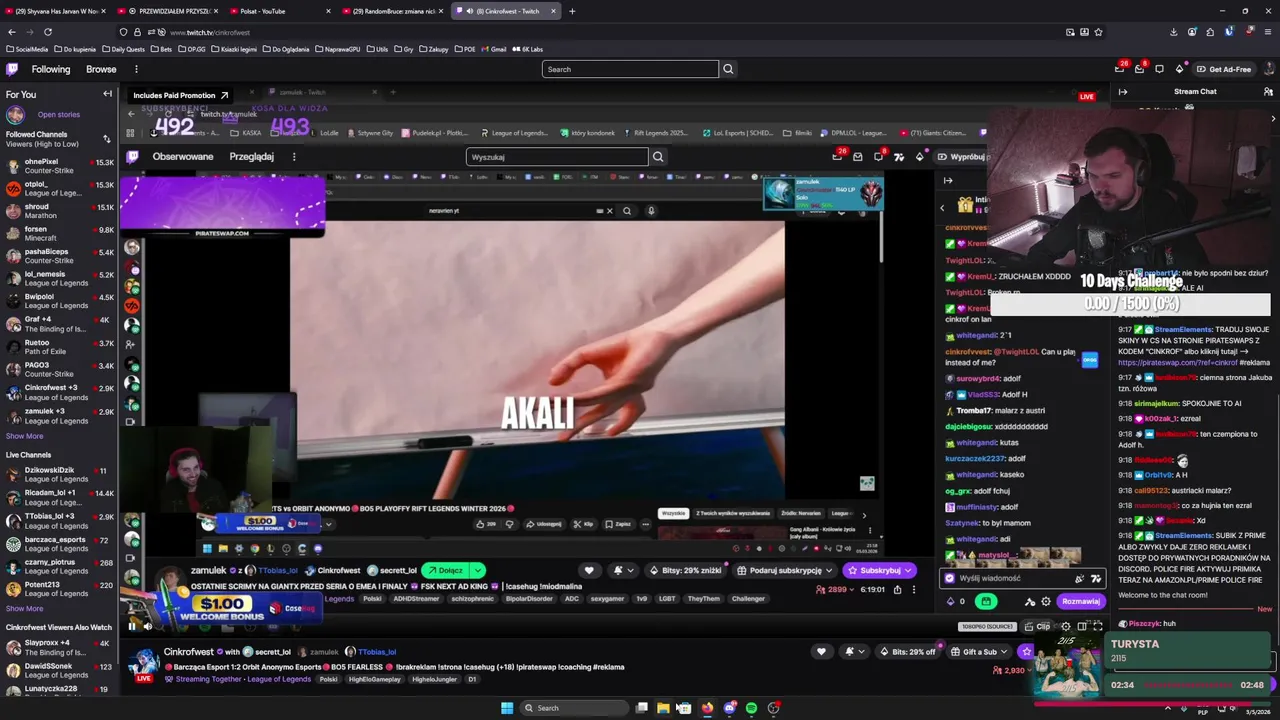Open Spotify from the taskbar
The image size is (1280, 720).
[751, 708]
